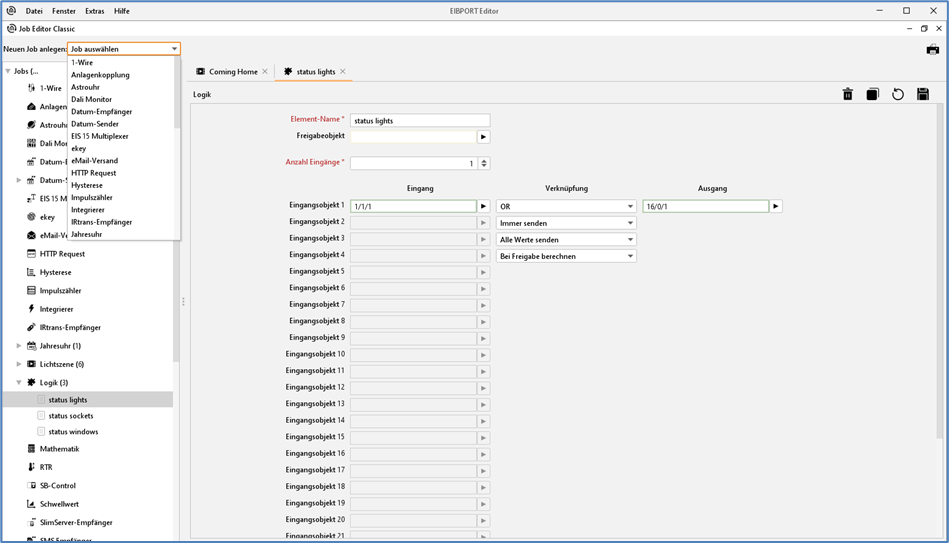Screen dimensions: 949x543
Task: Click the save floppy disk icon
Action: pos(923,94)
